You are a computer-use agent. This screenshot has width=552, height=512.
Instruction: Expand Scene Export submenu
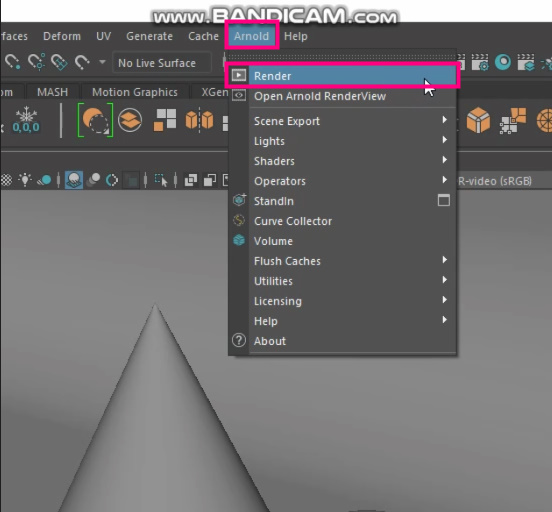click(x=342, y=121)
